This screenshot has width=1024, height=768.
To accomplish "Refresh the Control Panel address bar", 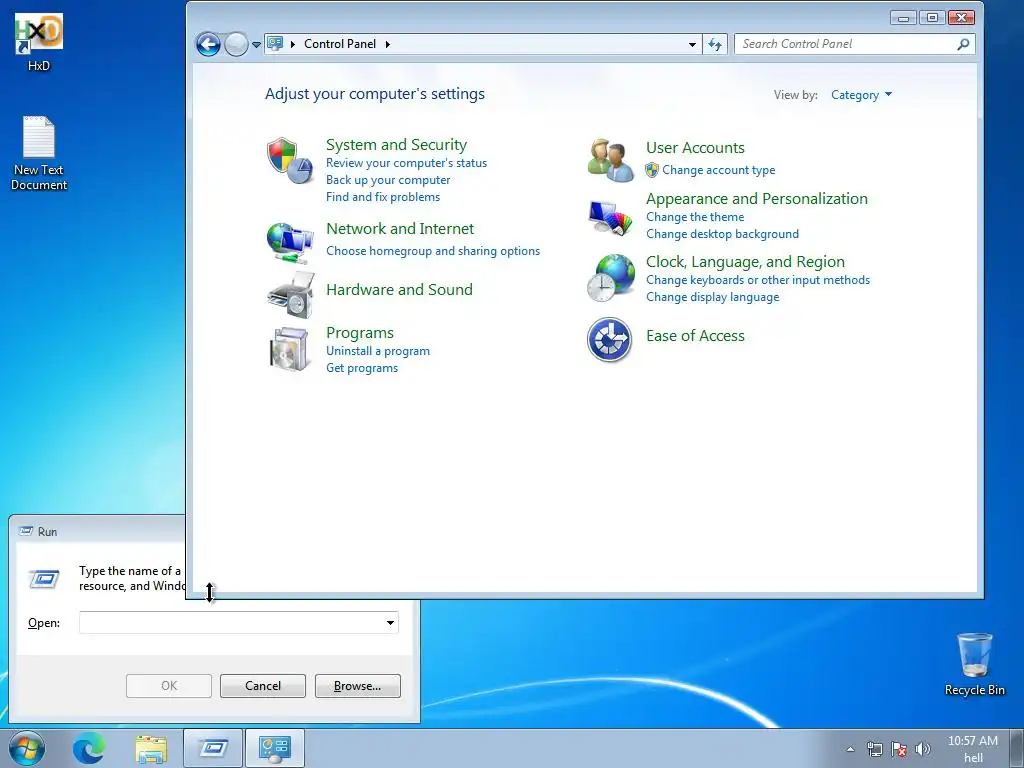I will (x=715, y=44).
